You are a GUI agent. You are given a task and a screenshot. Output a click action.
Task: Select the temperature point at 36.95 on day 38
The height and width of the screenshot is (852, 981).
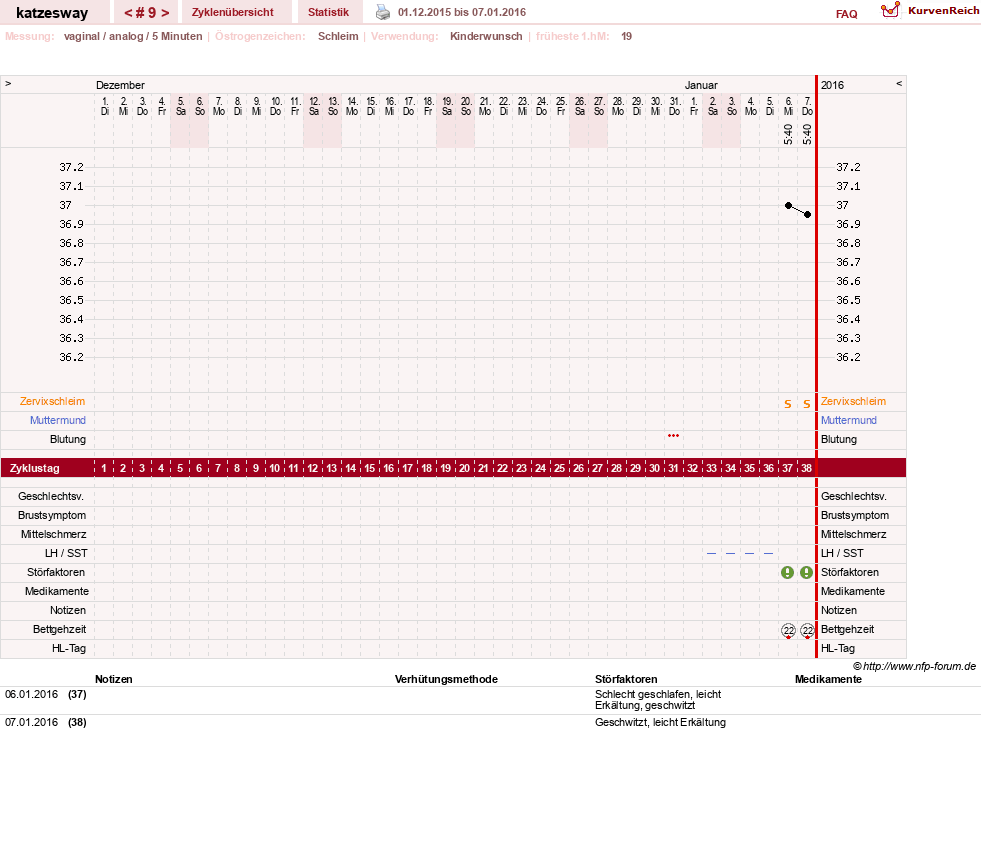click(808, 215)
